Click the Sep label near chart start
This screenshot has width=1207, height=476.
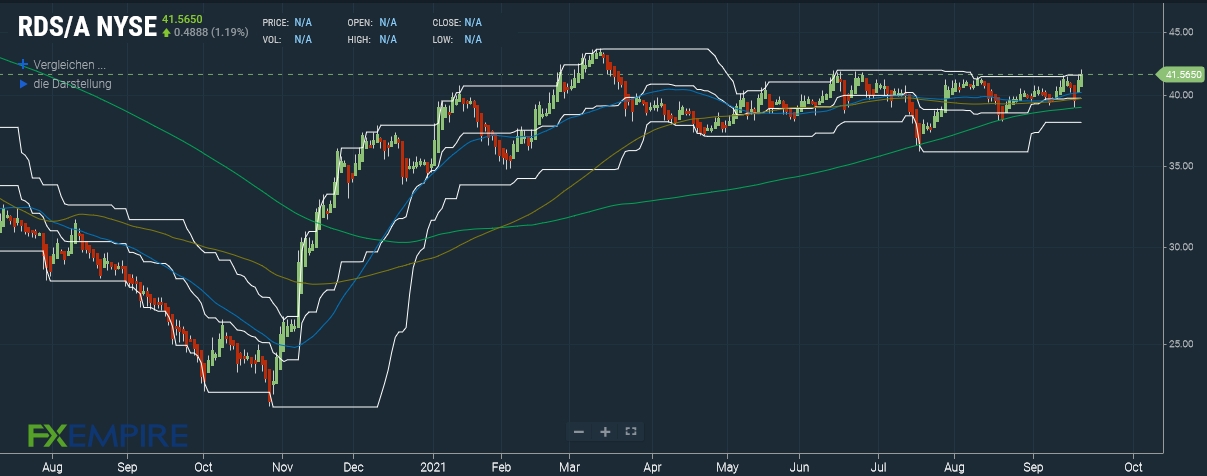click(x=127, y=467)
